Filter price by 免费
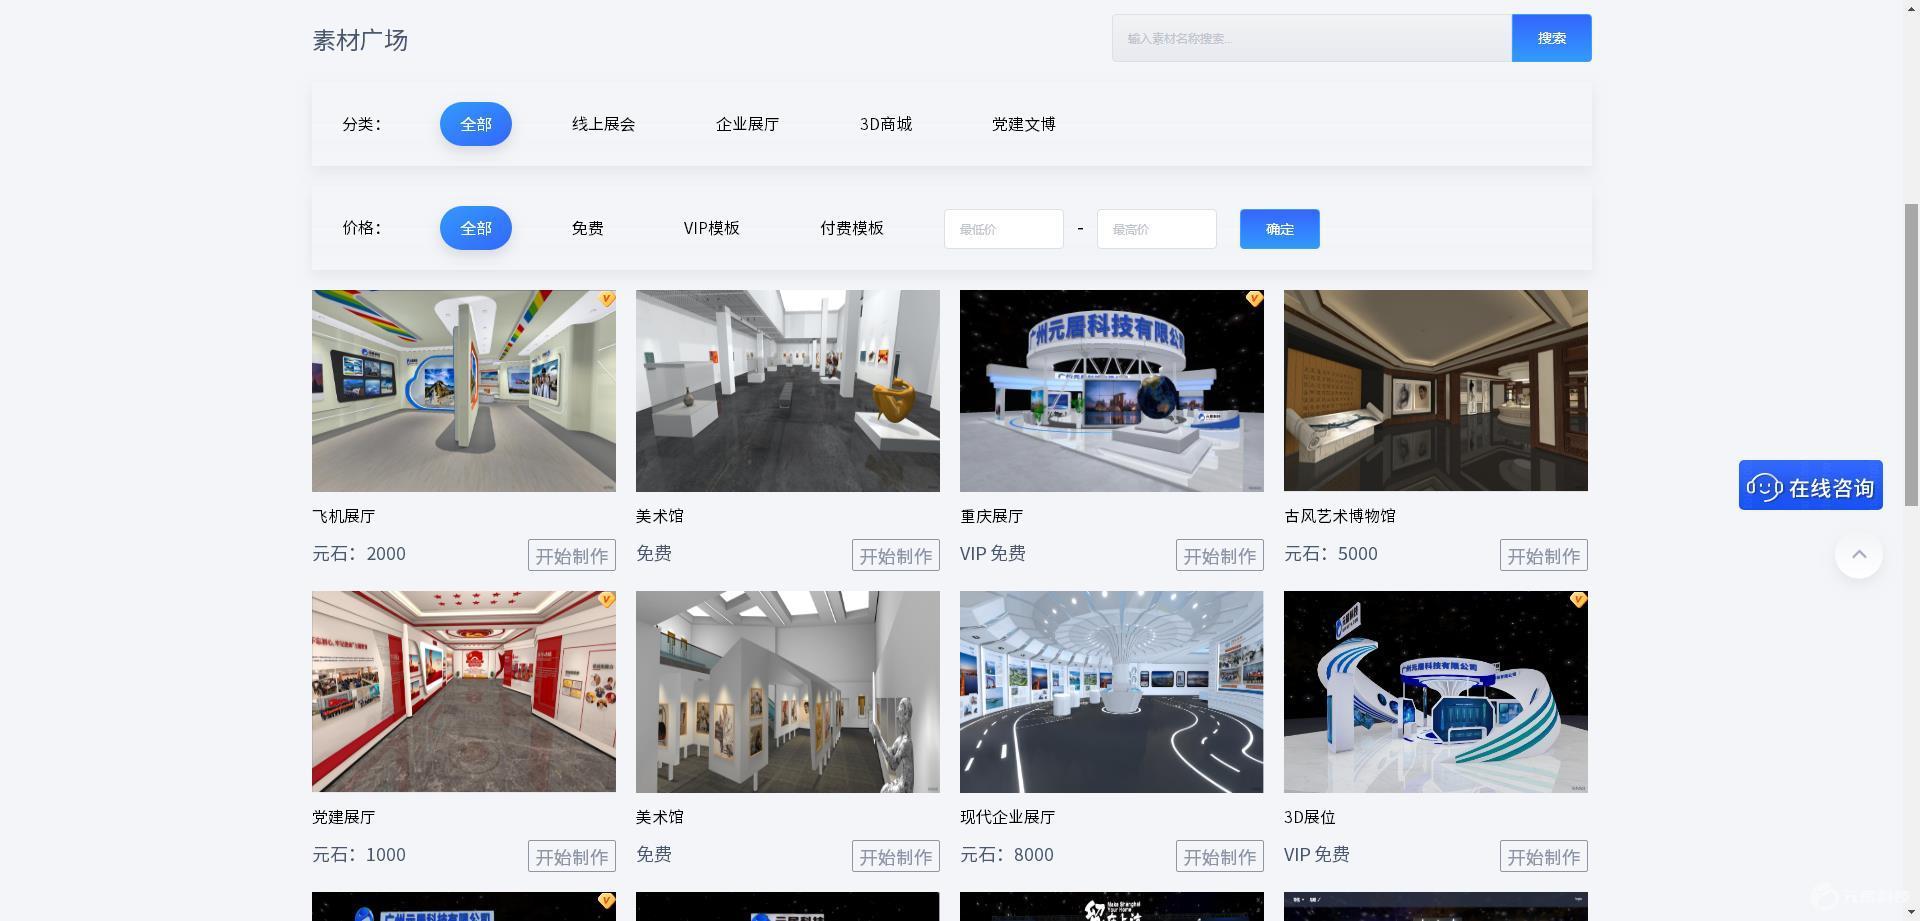Image resolution: width=1920 pixels, height=921 pixels. (x=588, y=228)
